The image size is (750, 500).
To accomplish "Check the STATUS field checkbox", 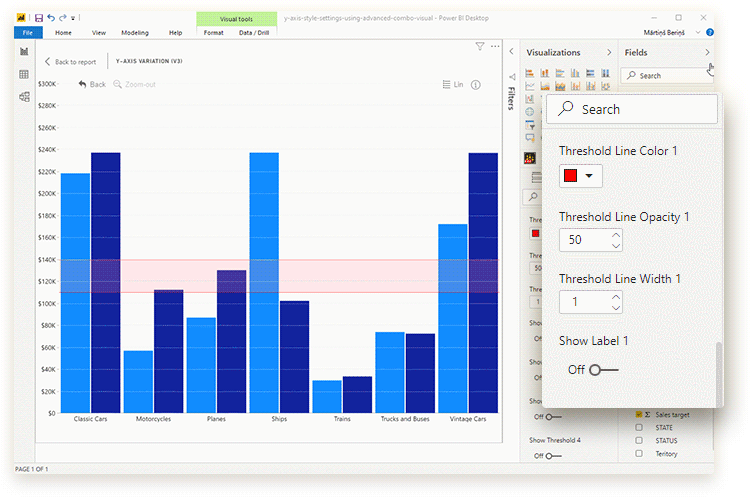I will pos(639,440).
